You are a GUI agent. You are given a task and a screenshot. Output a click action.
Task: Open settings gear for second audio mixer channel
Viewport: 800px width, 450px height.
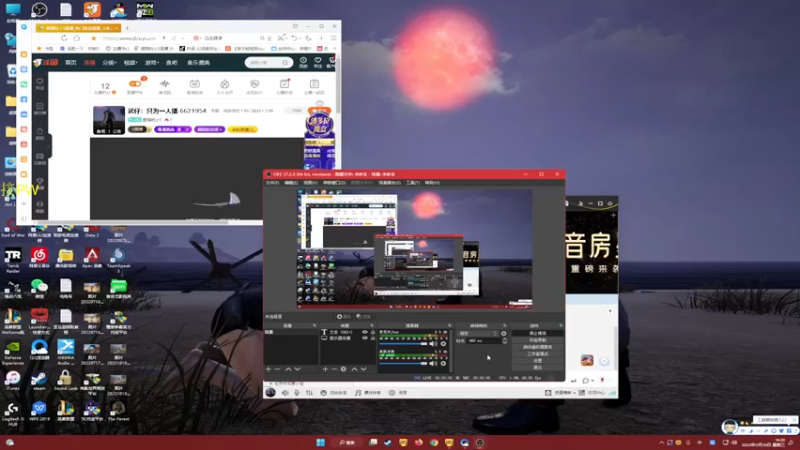tap(443, 363)
